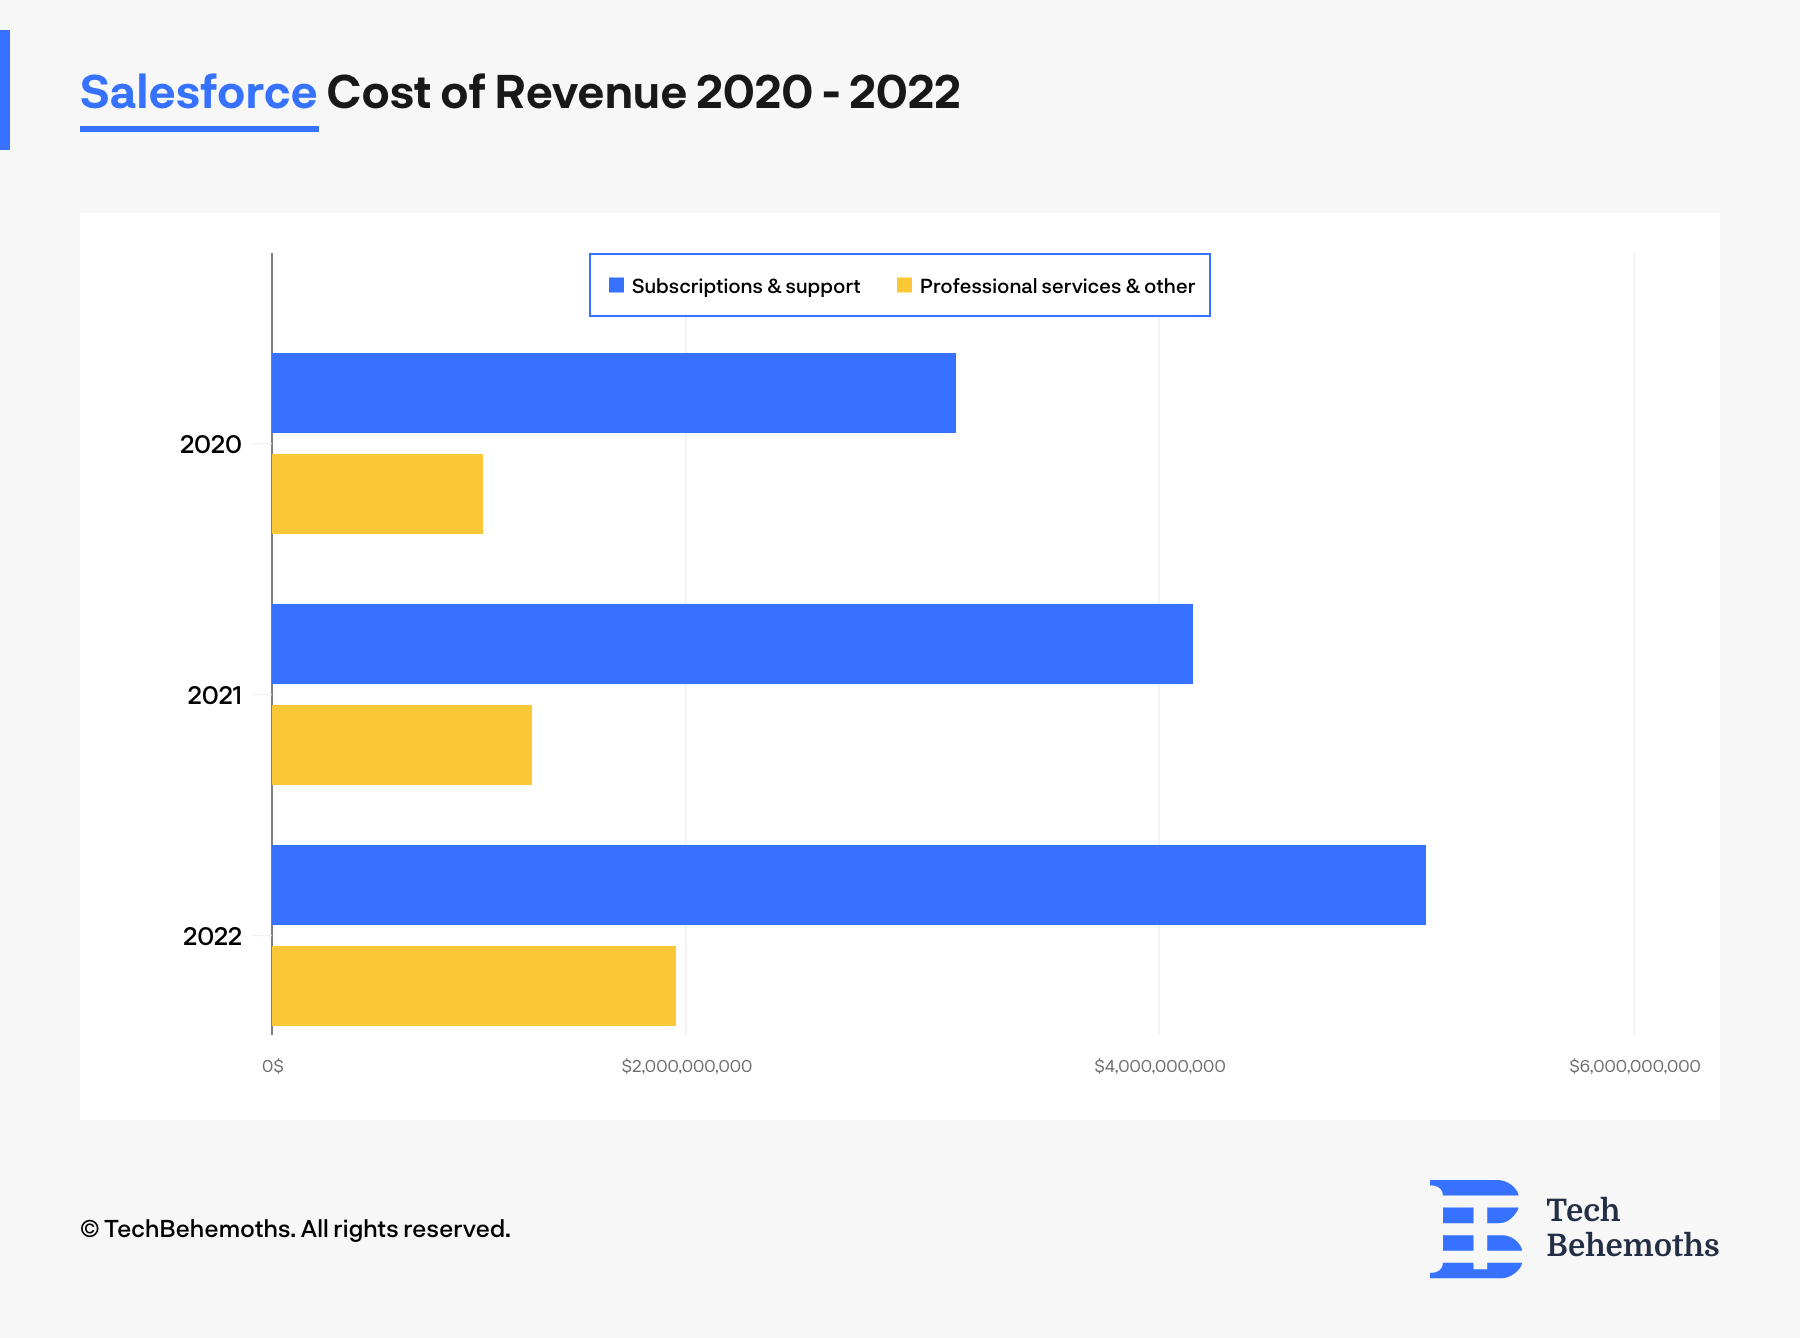The width and height of the screenshot is (1800, 1338).
Task: Toggle the Professional services & other legend label
Action: (x=1057, y=286)
